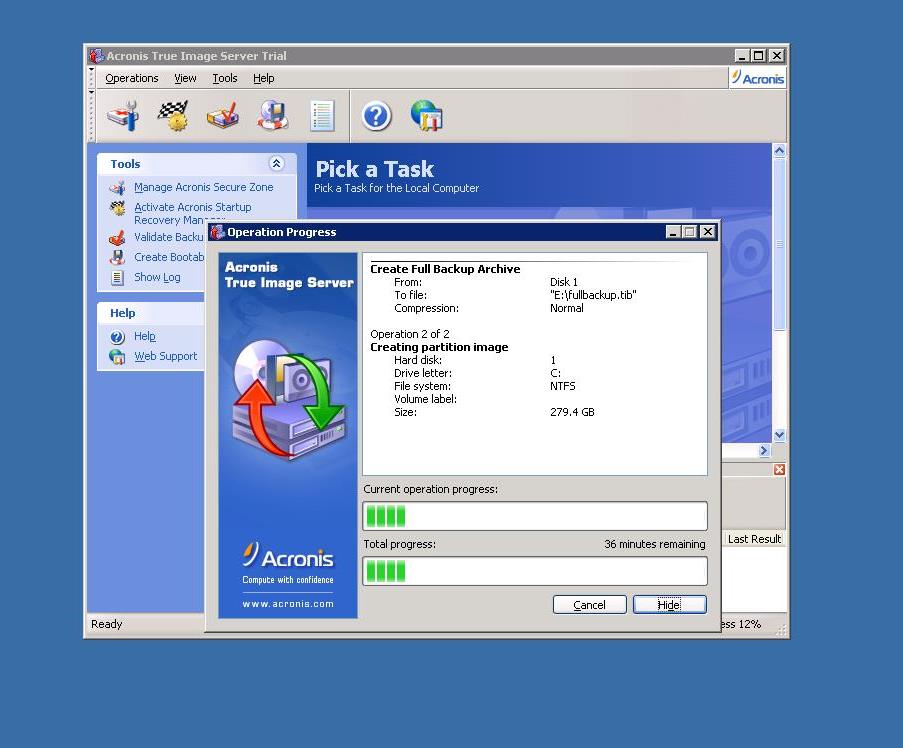The height and width of the screenshot is (748, 903).
Task: Click the Total progress bar
Action: click(535, 571)
